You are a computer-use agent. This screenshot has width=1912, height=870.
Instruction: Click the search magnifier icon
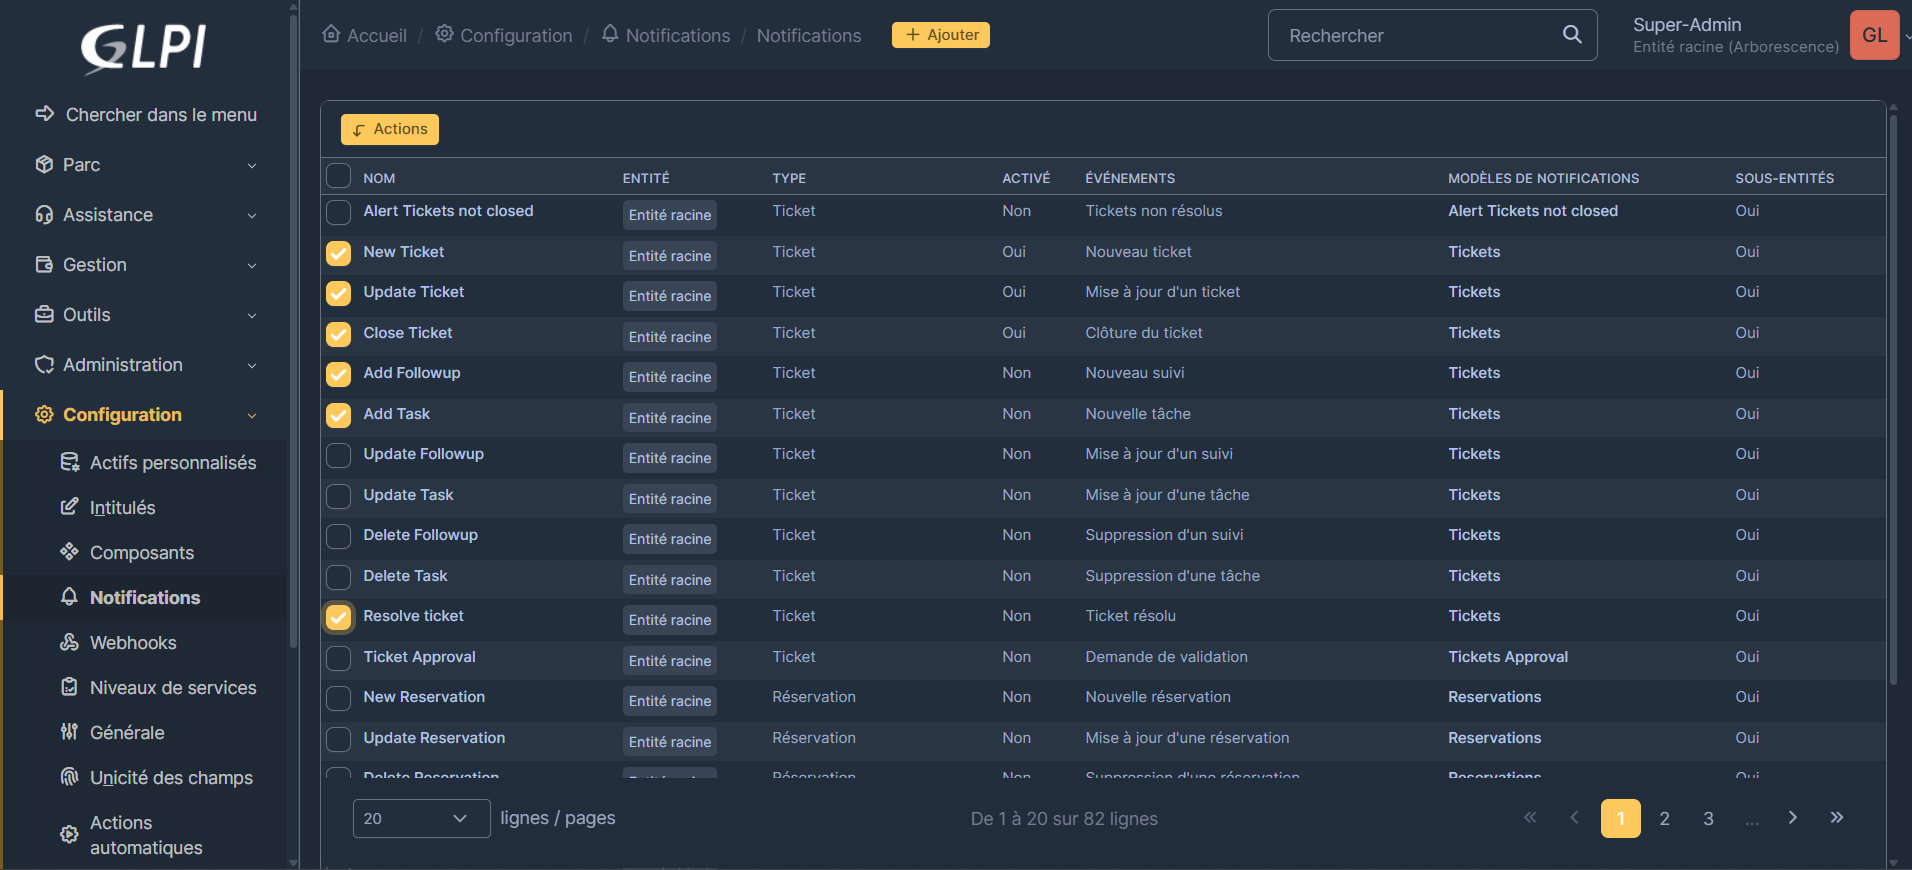[1571, 35]
